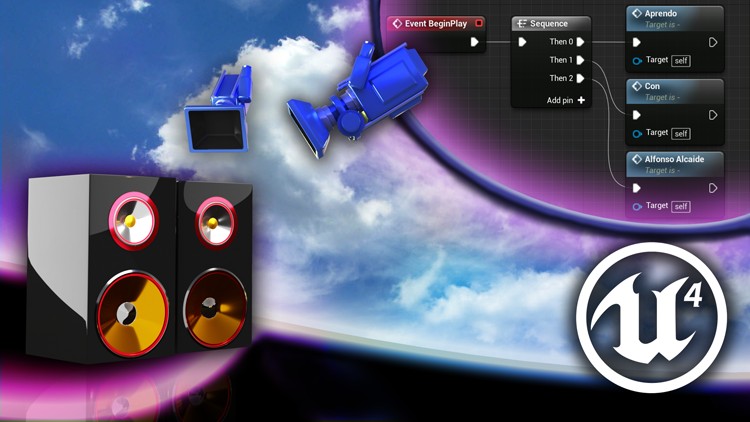Image resolution: width=750 pixels, height=422 pixels.
Task: Click the Con node output execution pin
Action: (x=713, y=115)
